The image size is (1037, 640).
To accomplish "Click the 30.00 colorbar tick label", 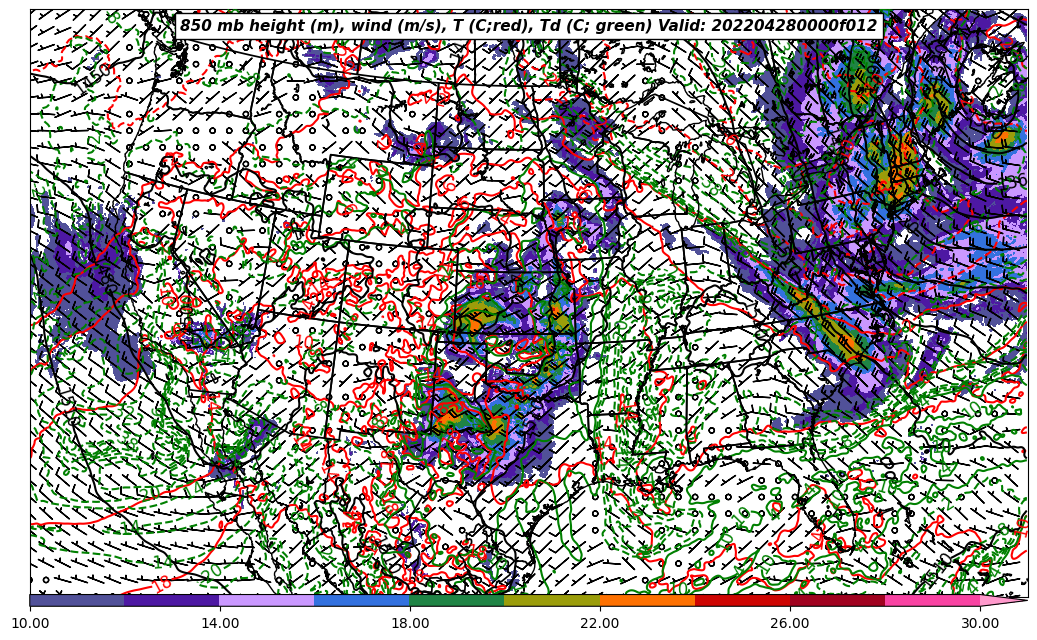I will [980, 623].
